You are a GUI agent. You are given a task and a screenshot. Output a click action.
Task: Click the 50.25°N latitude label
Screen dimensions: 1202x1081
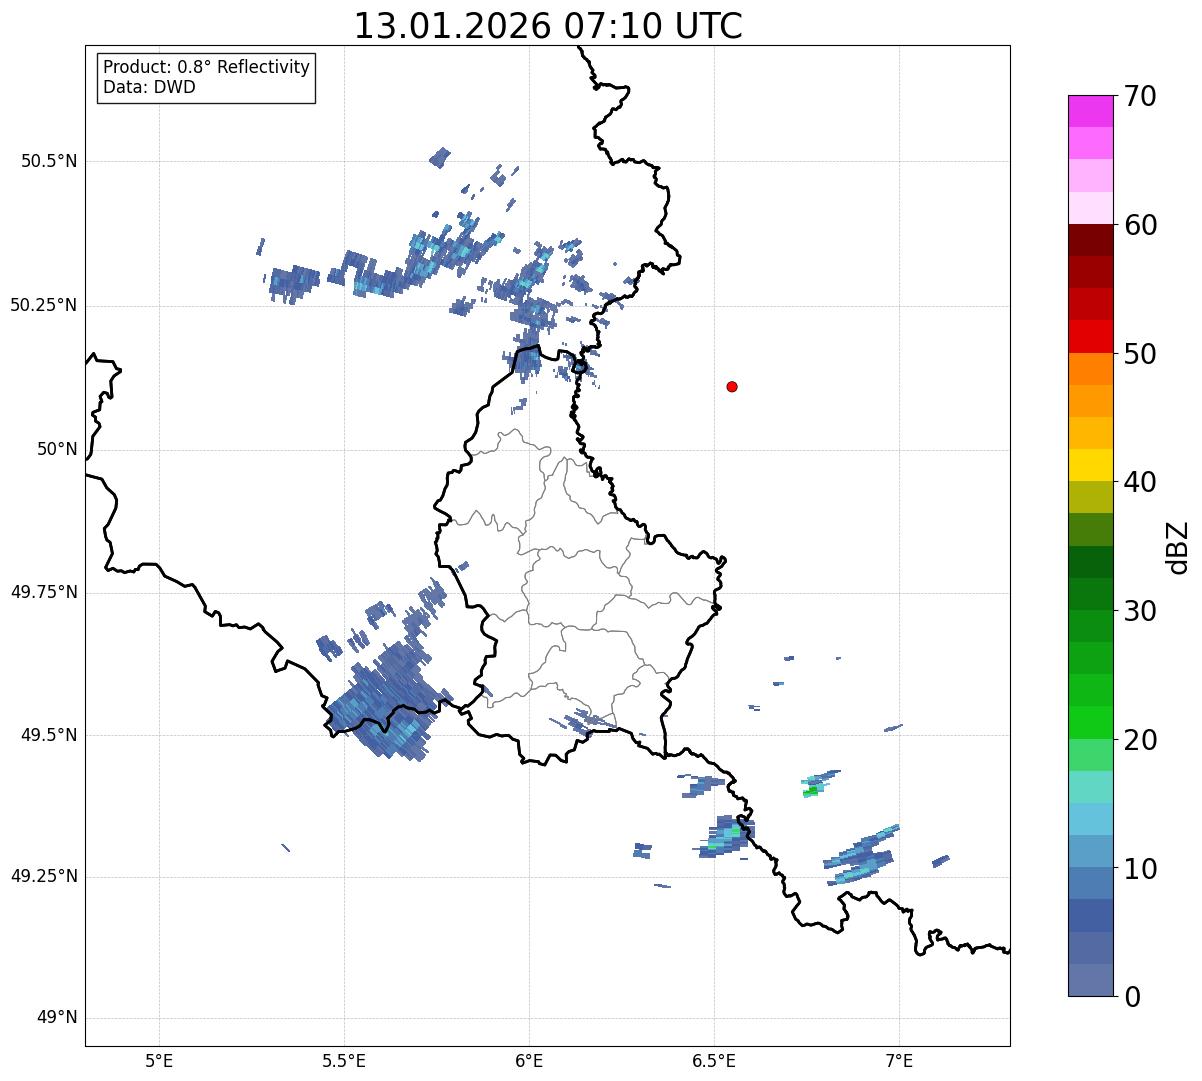(x=44, y=305)
